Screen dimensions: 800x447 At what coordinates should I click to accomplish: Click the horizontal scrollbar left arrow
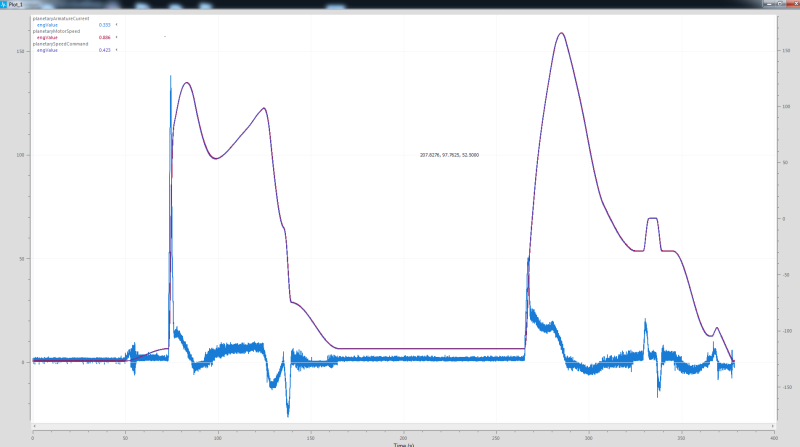34,426
